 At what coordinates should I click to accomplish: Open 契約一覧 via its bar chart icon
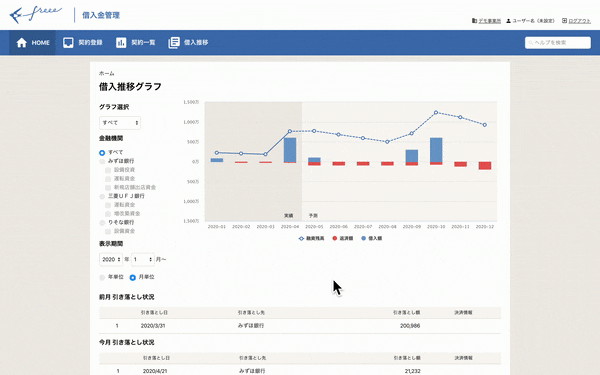tap(121, 42)
